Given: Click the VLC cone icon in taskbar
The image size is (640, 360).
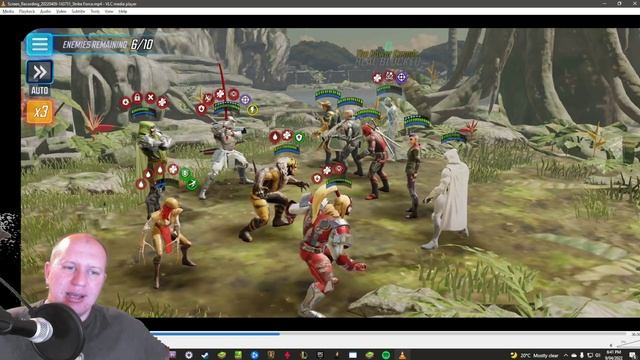Looking at the screenshot, I should click(402, 355).
